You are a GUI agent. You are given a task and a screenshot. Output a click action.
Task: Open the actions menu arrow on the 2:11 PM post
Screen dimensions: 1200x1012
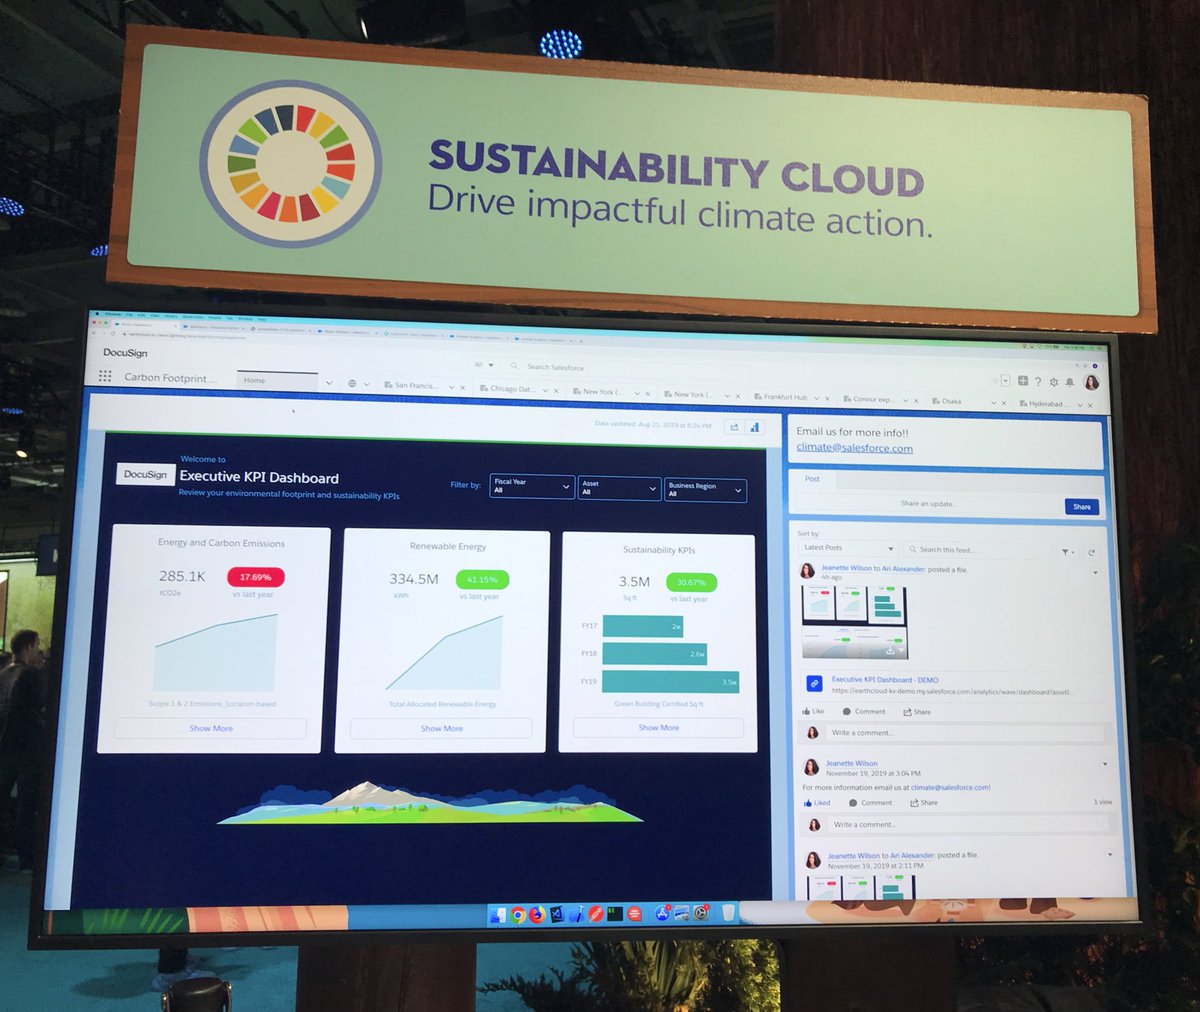tap(1110, 855)
